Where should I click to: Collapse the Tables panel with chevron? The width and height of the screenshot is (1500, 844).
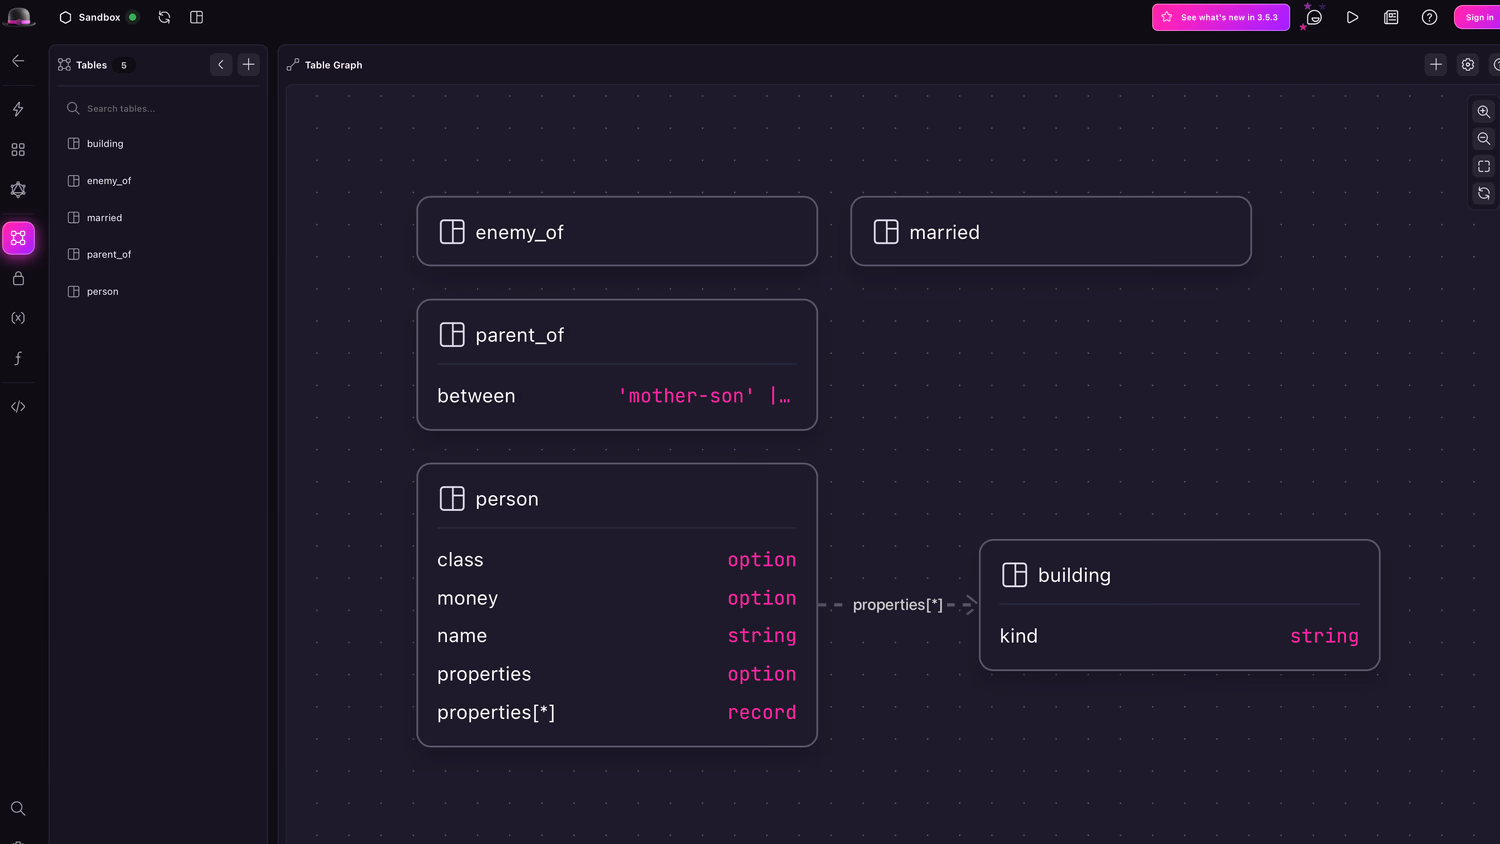click(221, 65)
